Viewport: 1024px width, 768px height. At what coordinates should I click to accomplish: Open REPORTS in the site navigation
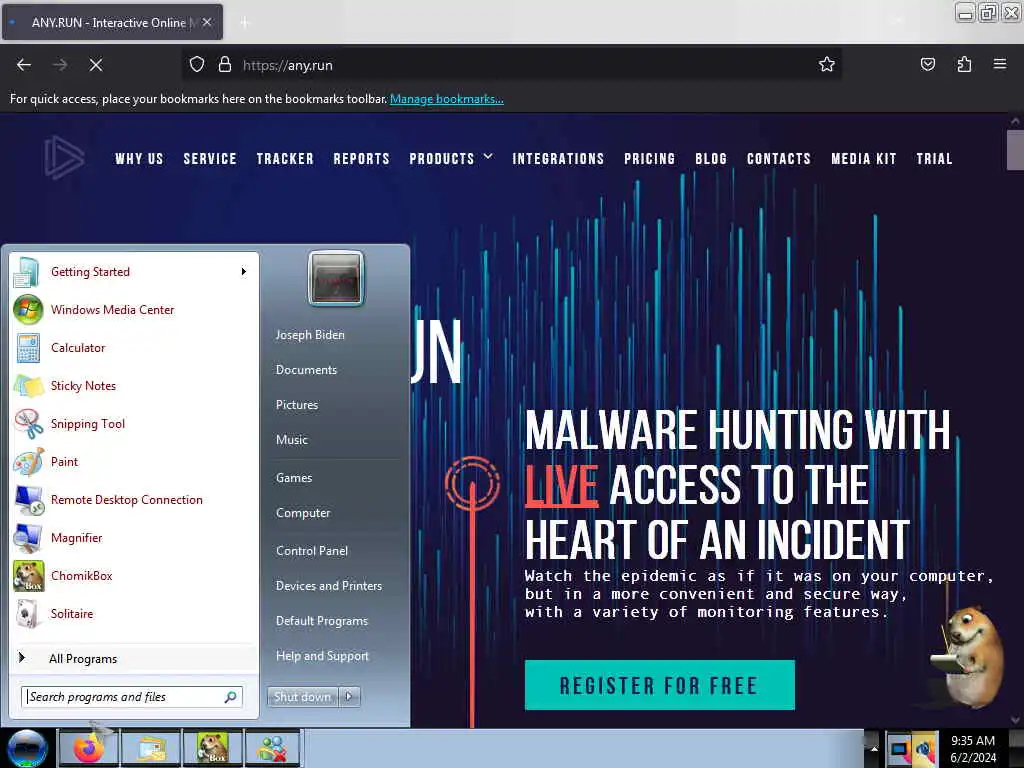coord(361,159)
